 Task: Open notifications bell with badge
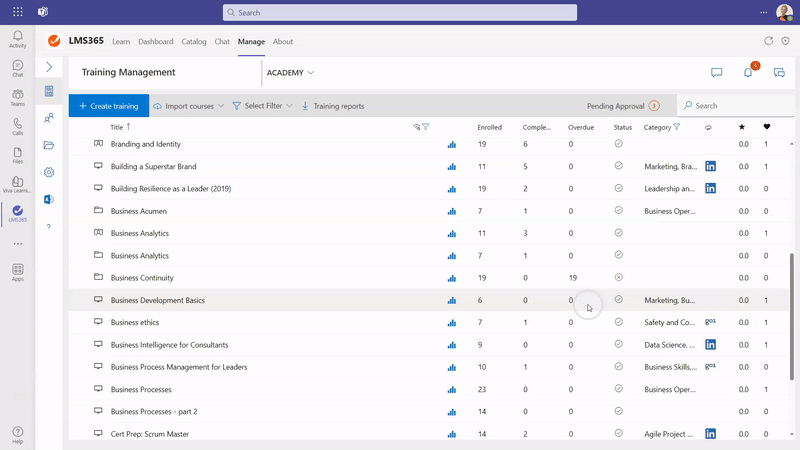(748, 72)
